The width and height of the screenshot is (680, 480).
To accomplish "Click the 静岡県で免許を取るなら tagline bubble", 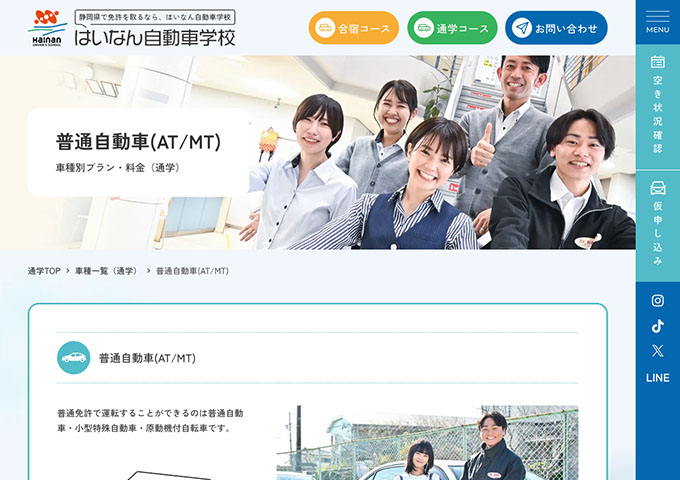I will (x=155, y=17).
